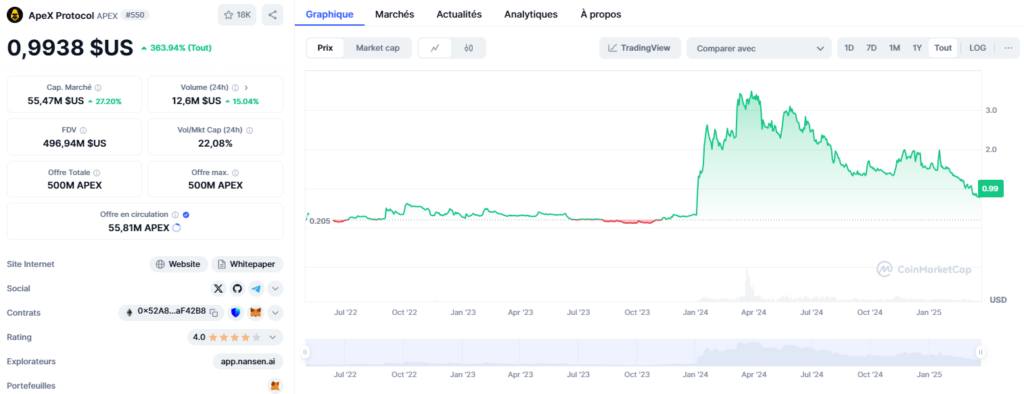Expand more Social links chevron
Screen dimensions: 1024x394
[x=276, y=288]
